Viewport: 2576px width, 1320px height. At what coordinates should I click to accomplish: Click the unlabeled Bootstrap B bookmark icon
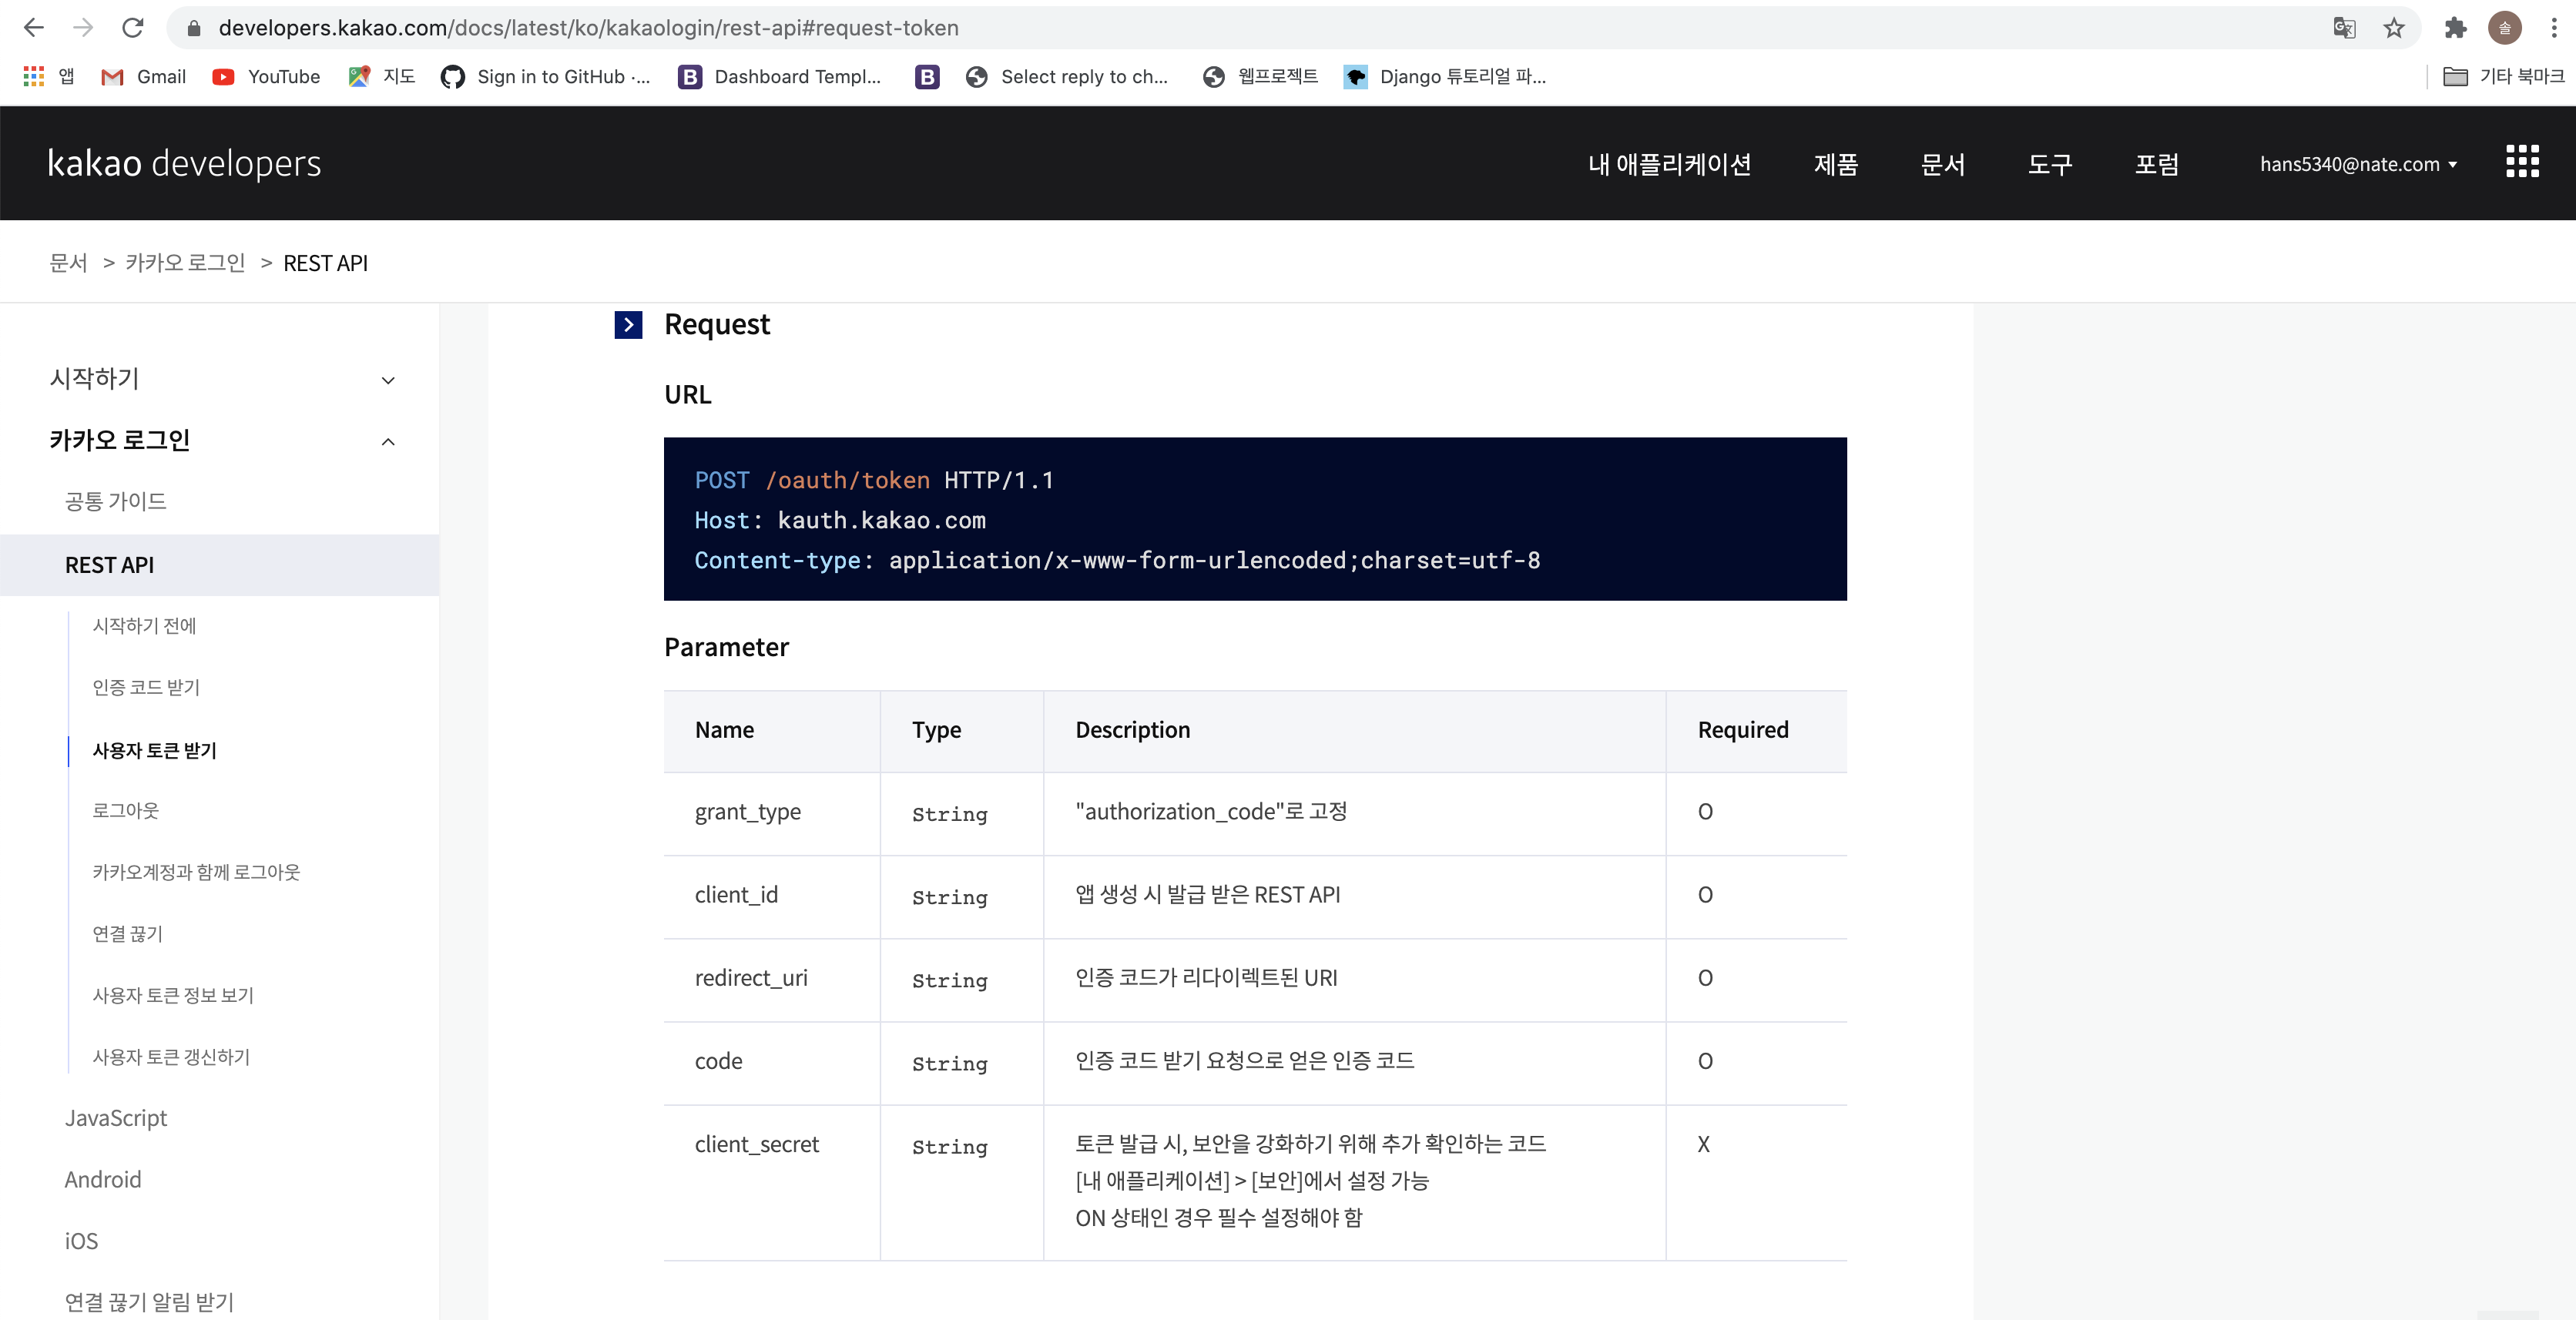coord(927,77)
